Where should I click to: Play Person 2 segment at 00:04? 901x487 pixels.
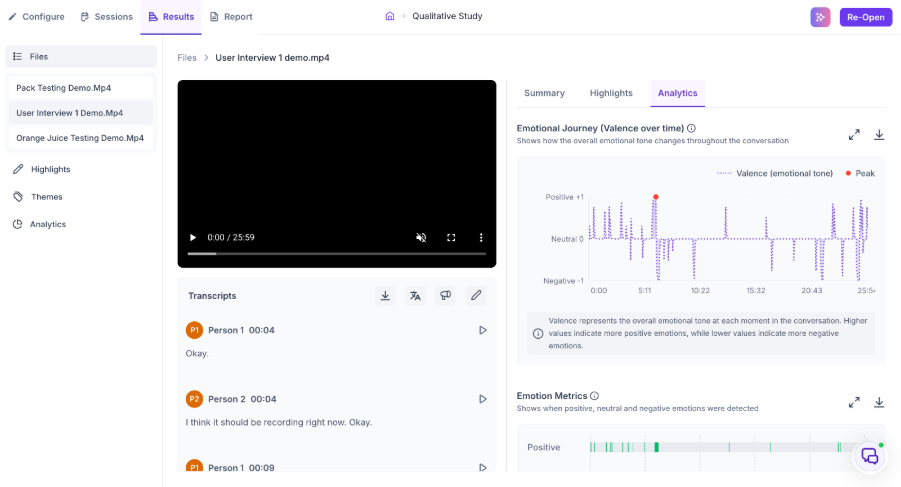point(483,399)
